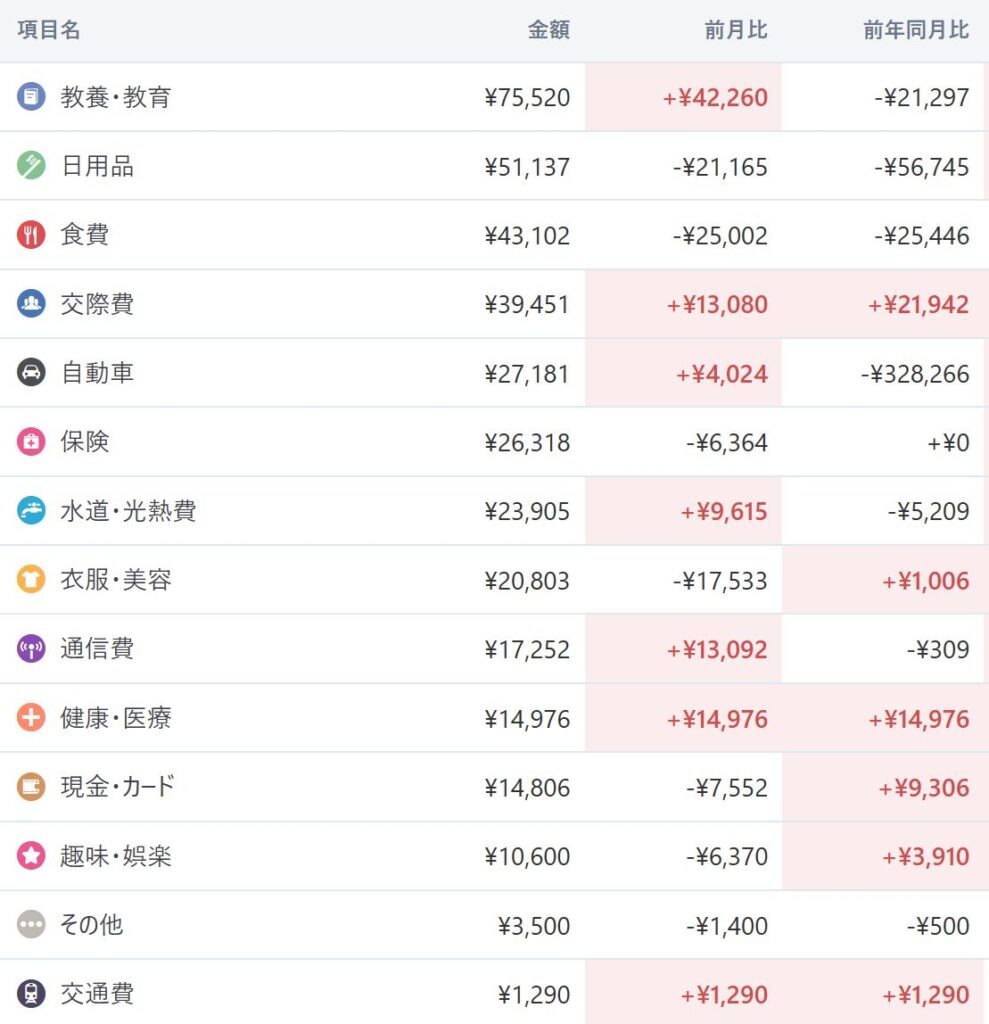Open the 食費 category name
This screenshot has height=1024, width=989.
(x=85, y=234)
